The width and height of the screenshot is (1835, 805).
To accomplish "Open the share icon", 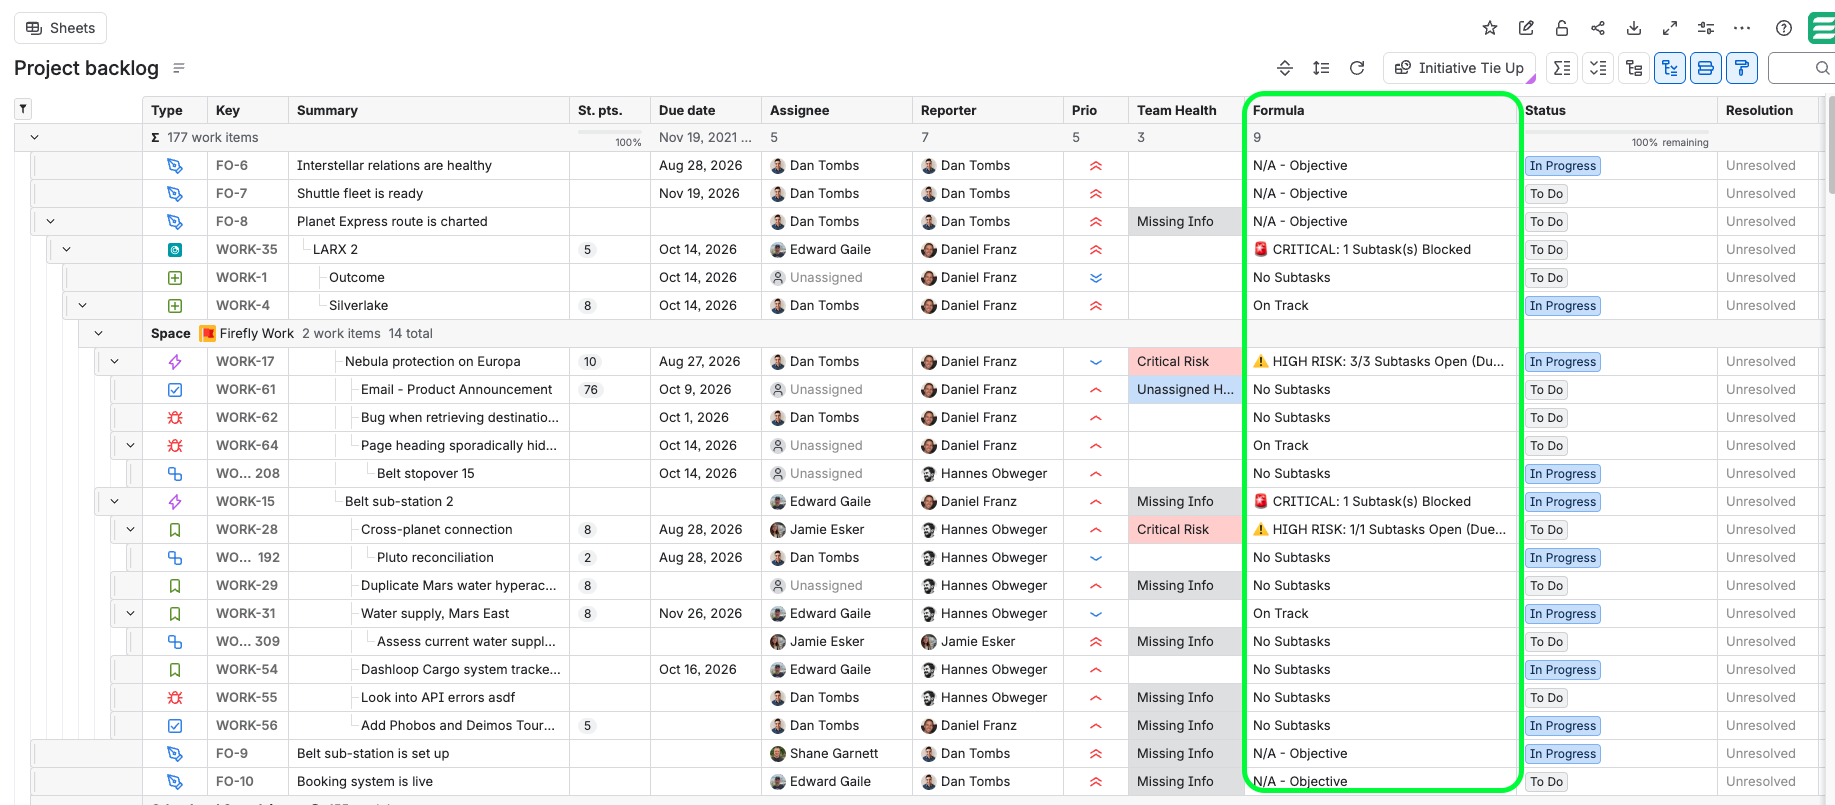I will click(1598, 28).
